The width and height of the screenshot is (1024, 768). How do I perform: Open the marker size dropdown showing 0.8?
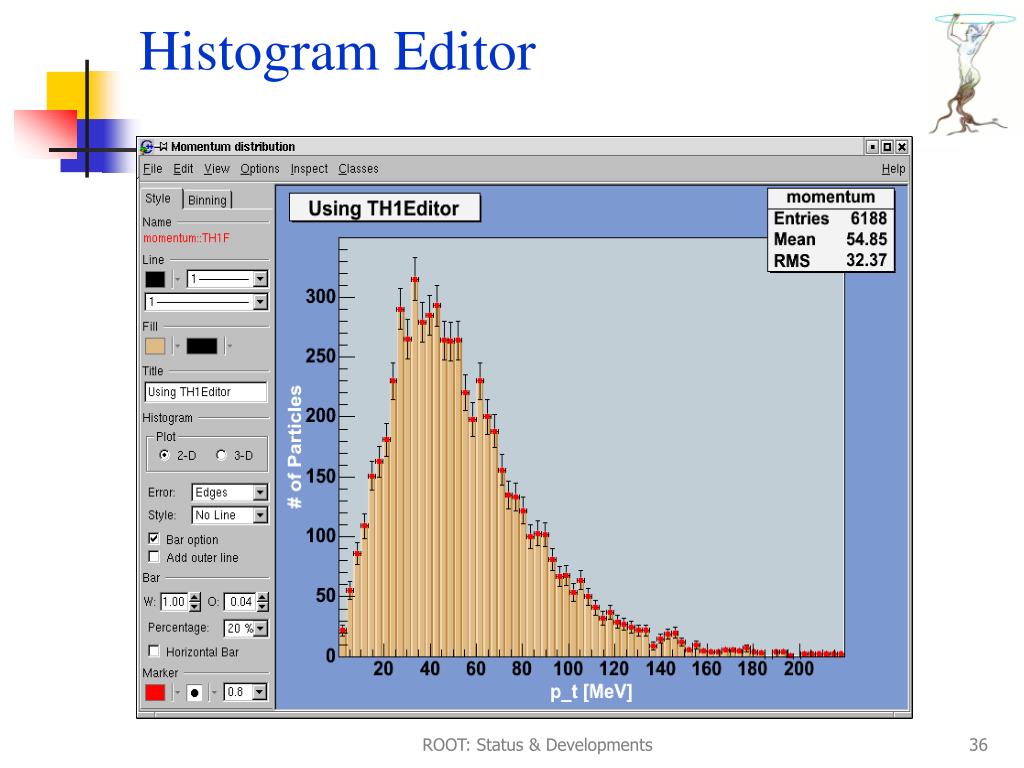[246, 692]
